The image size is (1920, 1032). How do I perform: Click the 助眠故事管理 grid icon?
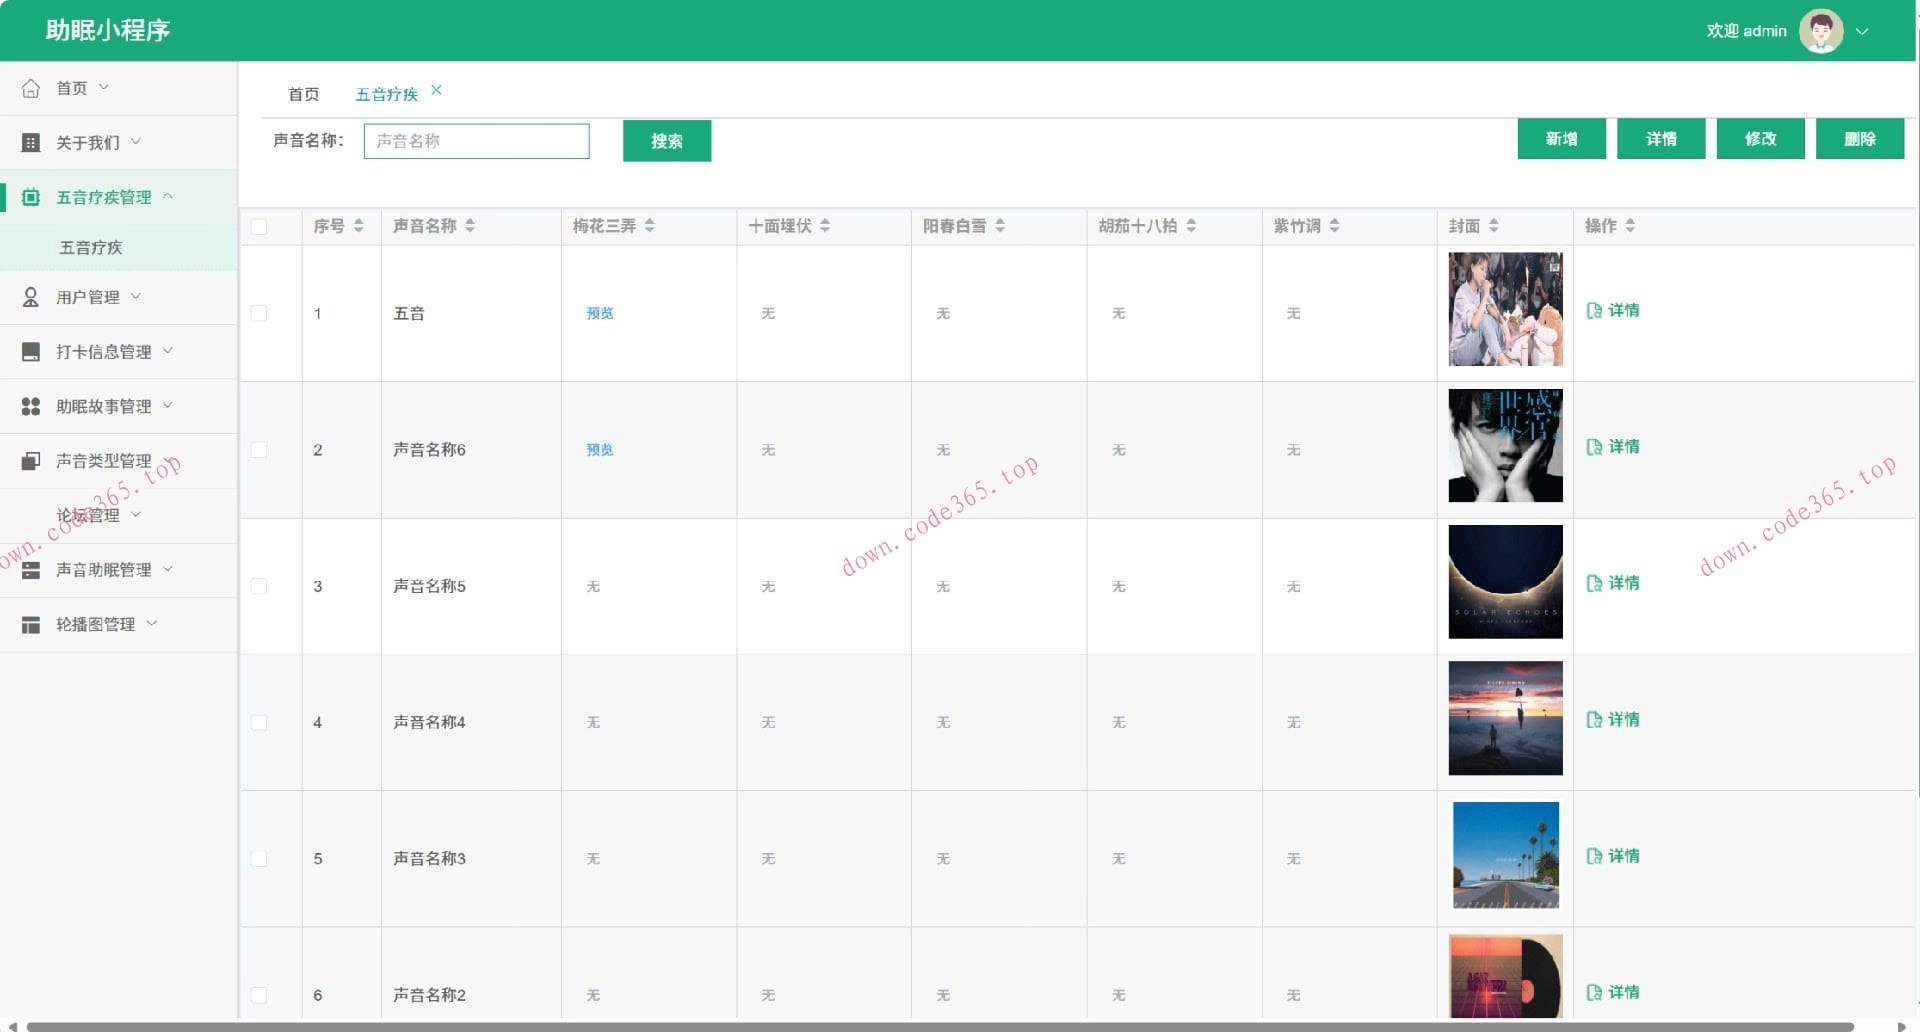tap(31, 406)
